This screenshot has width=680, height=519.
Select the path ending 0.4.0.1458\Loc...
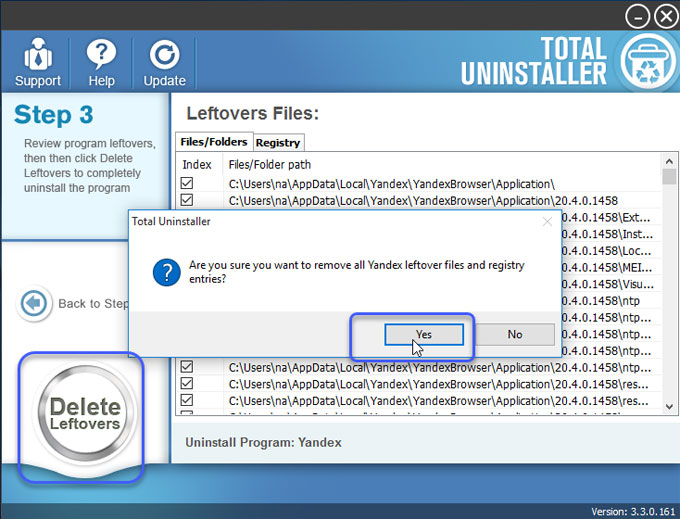[x=606, y=251]
